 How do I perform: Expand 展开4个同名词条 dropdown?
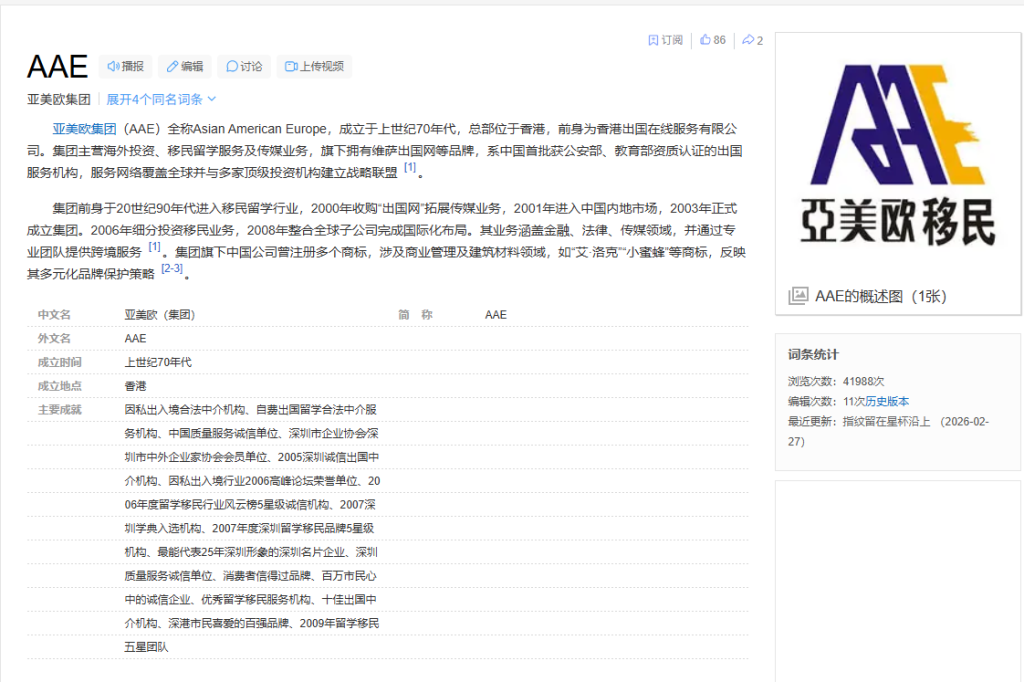click(161, 99)
